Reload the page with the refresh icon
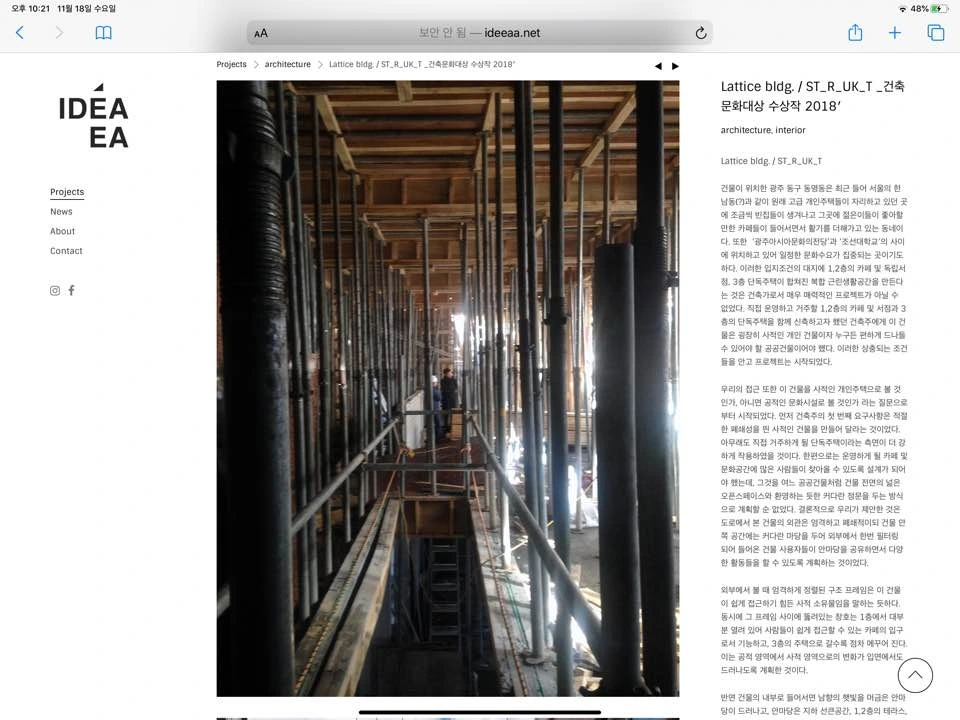Screen dimensions: 960x720 tap(701, 33)
